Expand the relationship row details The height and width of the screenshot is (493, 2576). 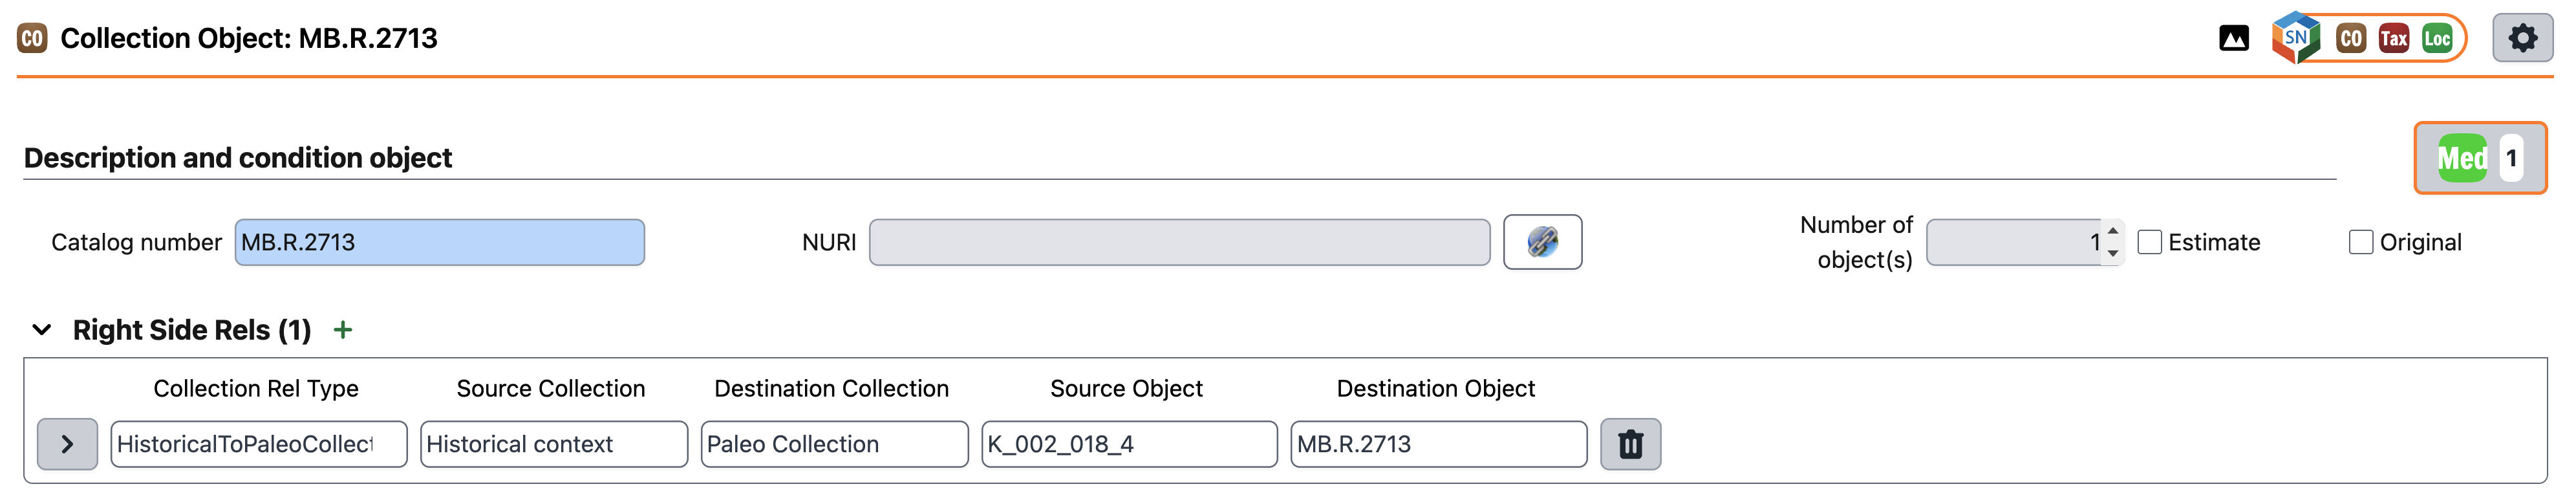click(x=67, y=444)
